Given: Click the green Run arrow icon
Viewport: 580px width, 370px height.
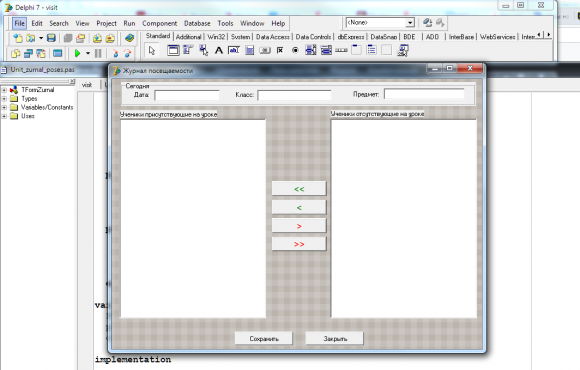Looking at the screenshot, I should click(77, 53).
